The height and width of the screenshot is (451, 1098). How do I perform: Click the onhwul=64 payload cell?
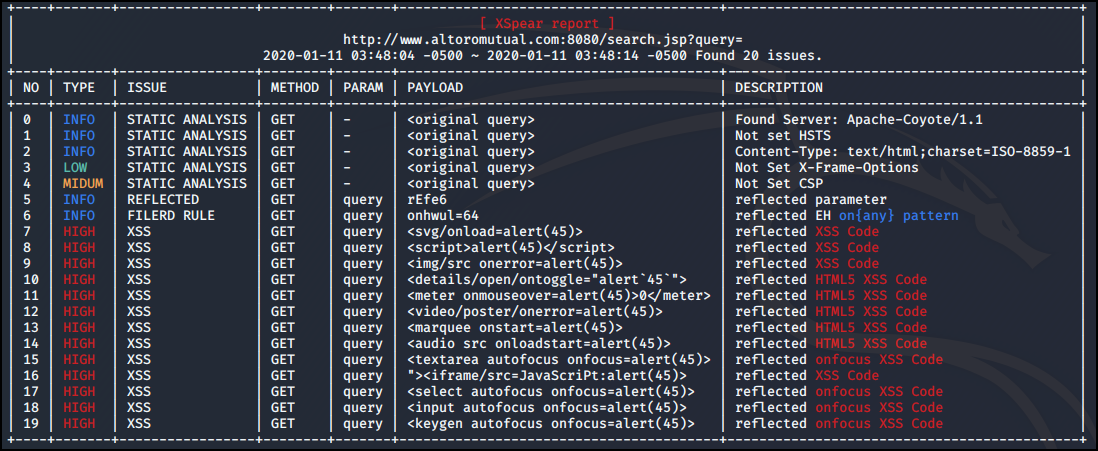click(443, 216)
